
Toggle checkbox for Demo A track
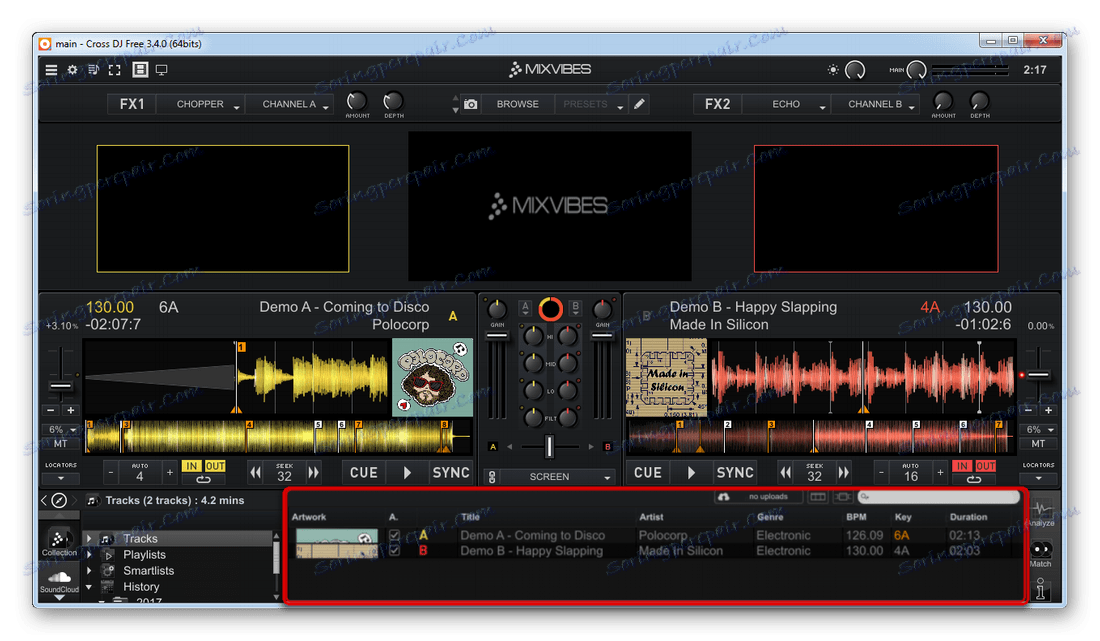394,536
